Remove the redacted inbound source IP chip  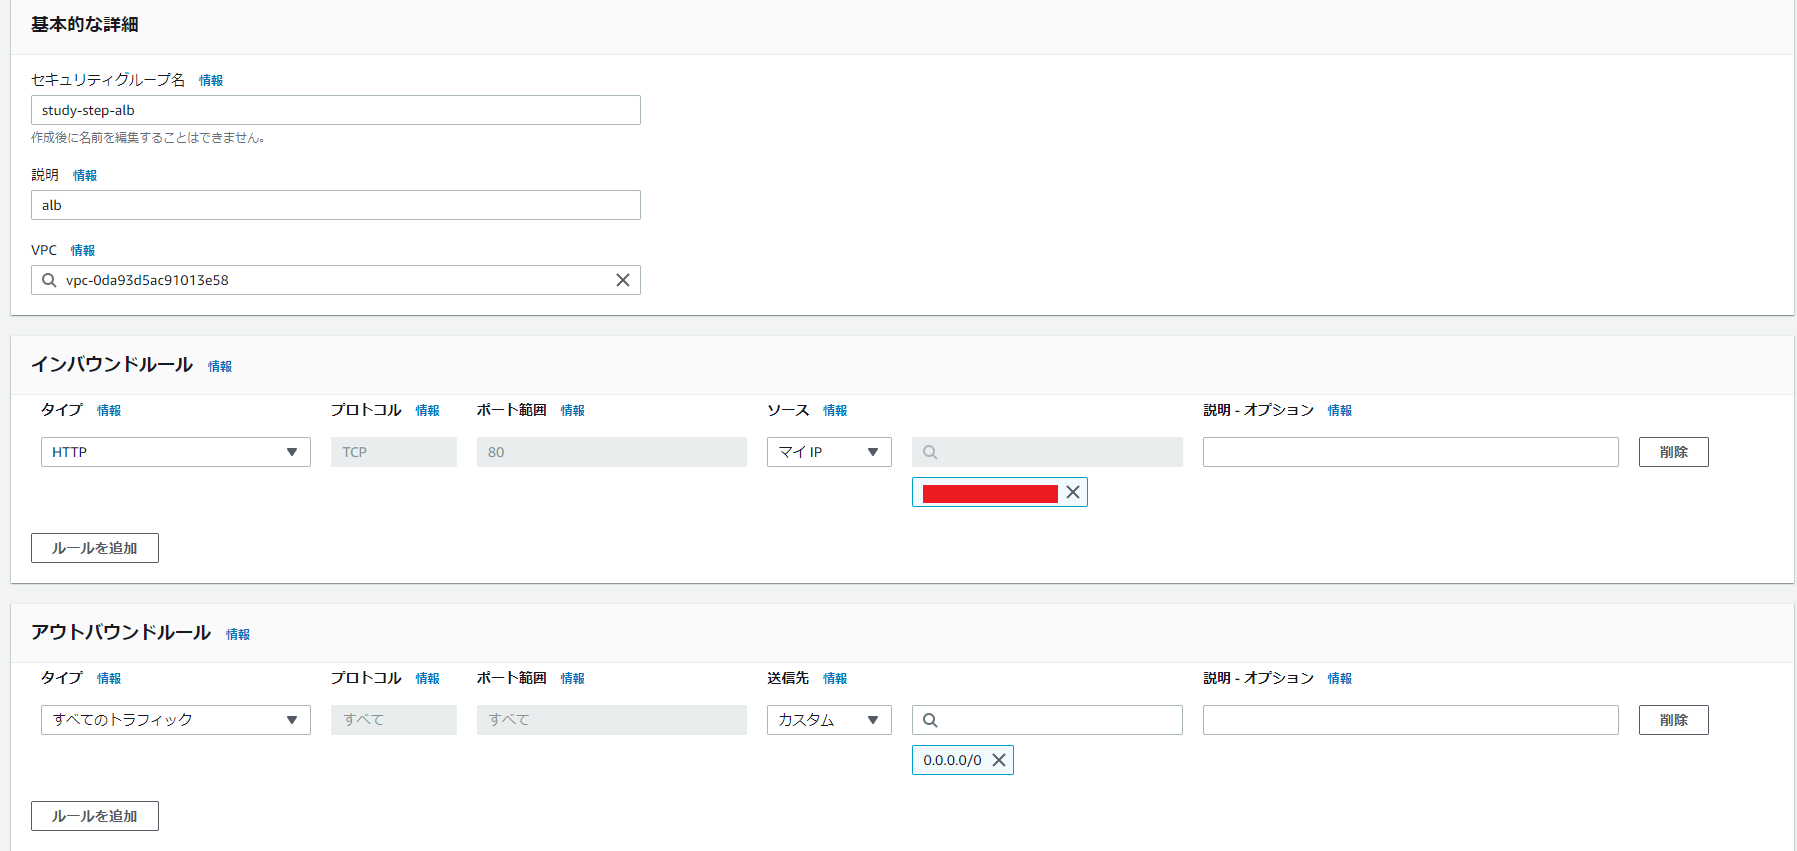click(x=1073, y=492)
